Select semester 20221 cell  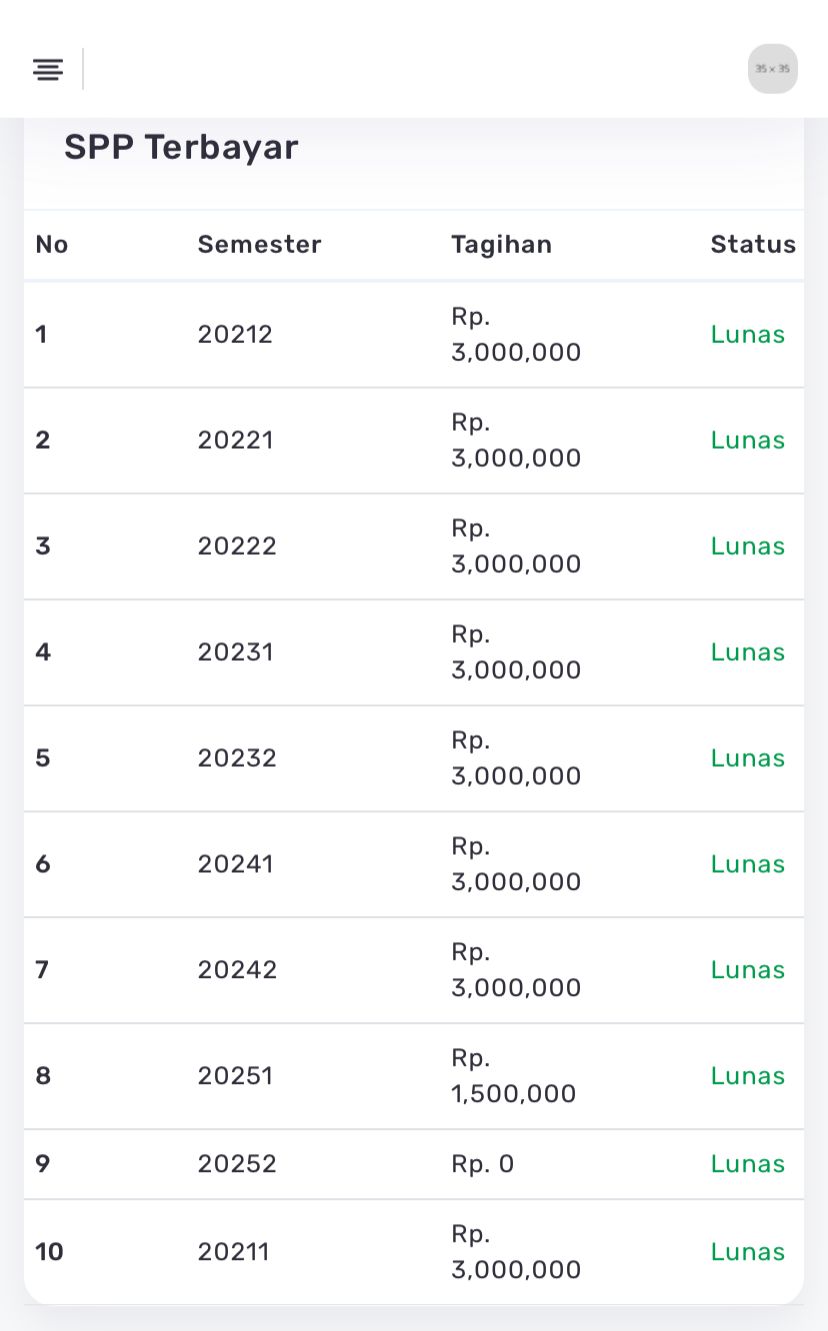[235, 440]
